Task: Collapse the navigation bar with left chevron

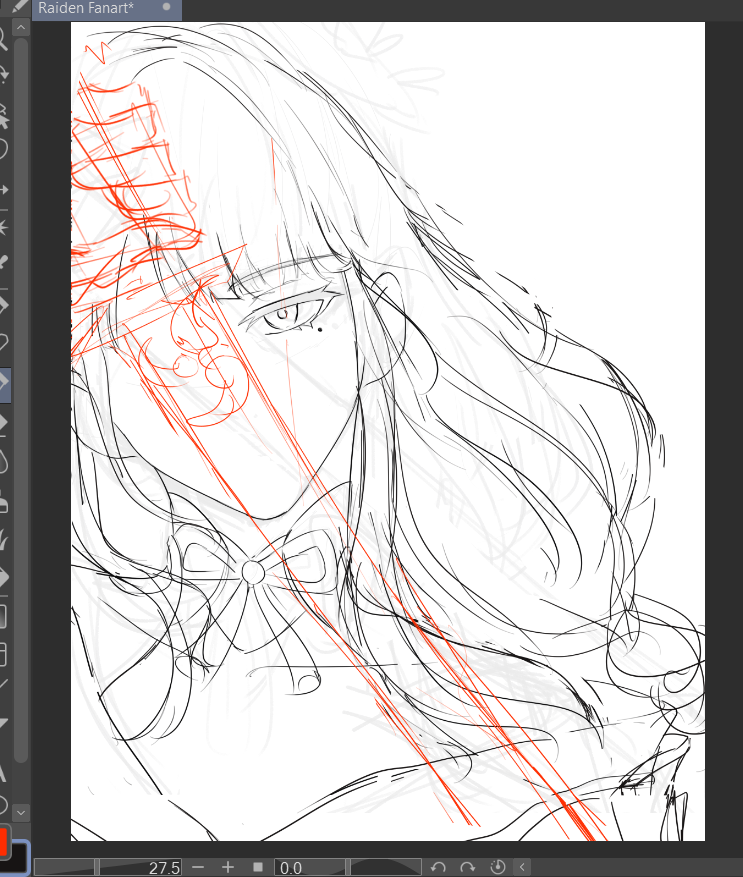Action: (x=522, y=867)
